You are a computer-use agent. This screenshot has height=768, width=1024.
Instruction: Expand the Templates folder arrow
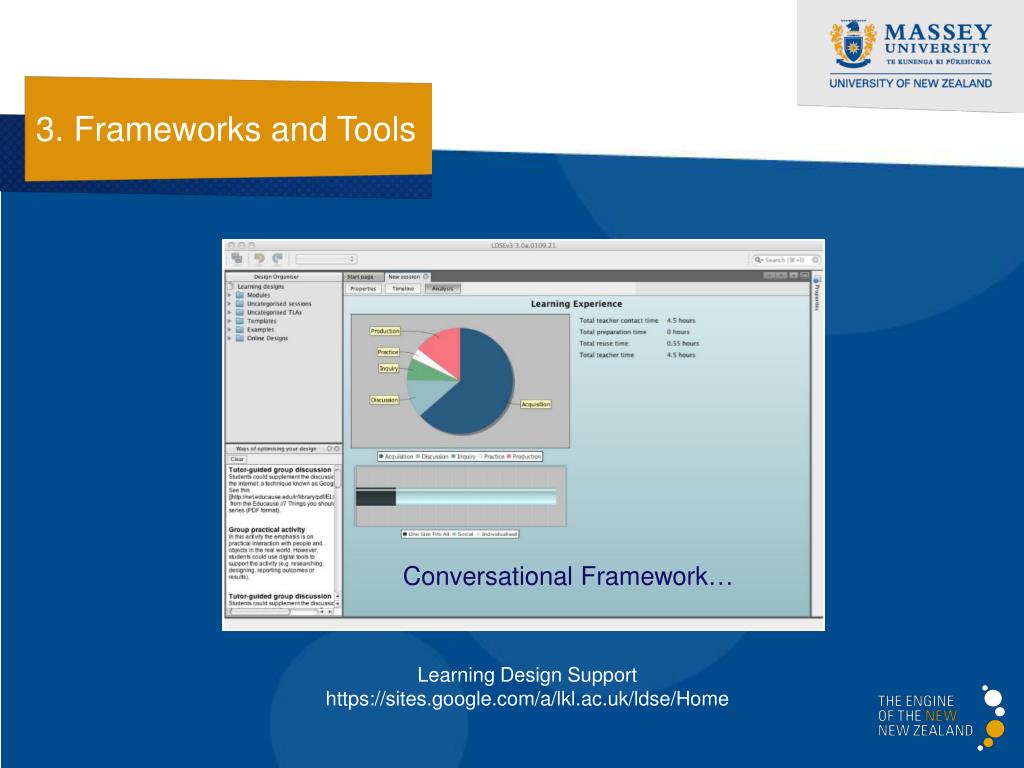pyautogui.click(x=230, y=321)
